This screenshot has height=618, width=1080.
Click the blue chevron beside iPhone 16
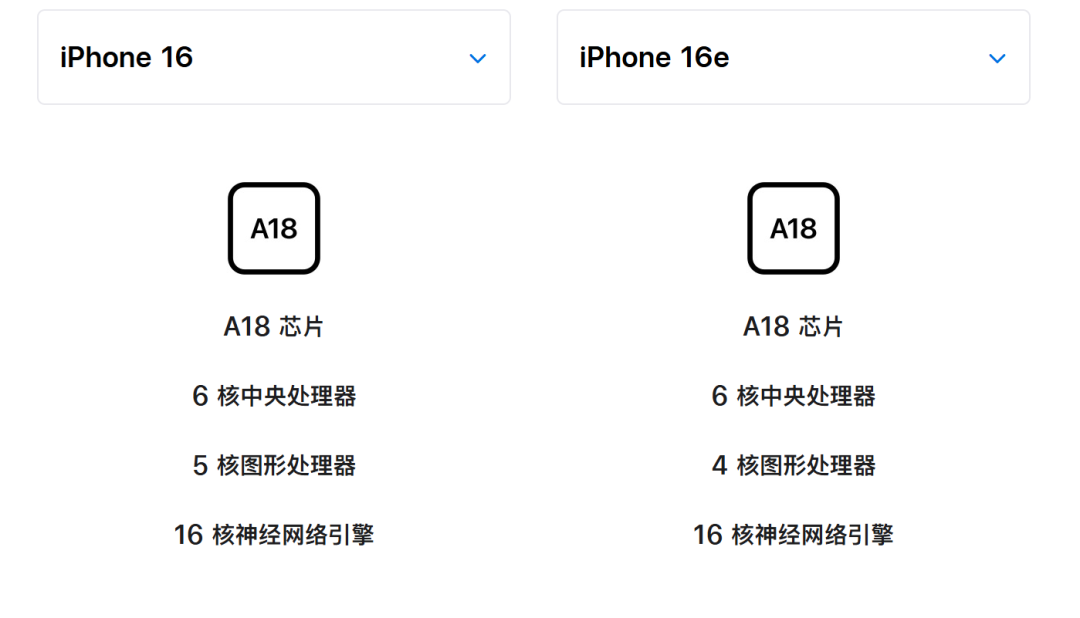point(478,58)
